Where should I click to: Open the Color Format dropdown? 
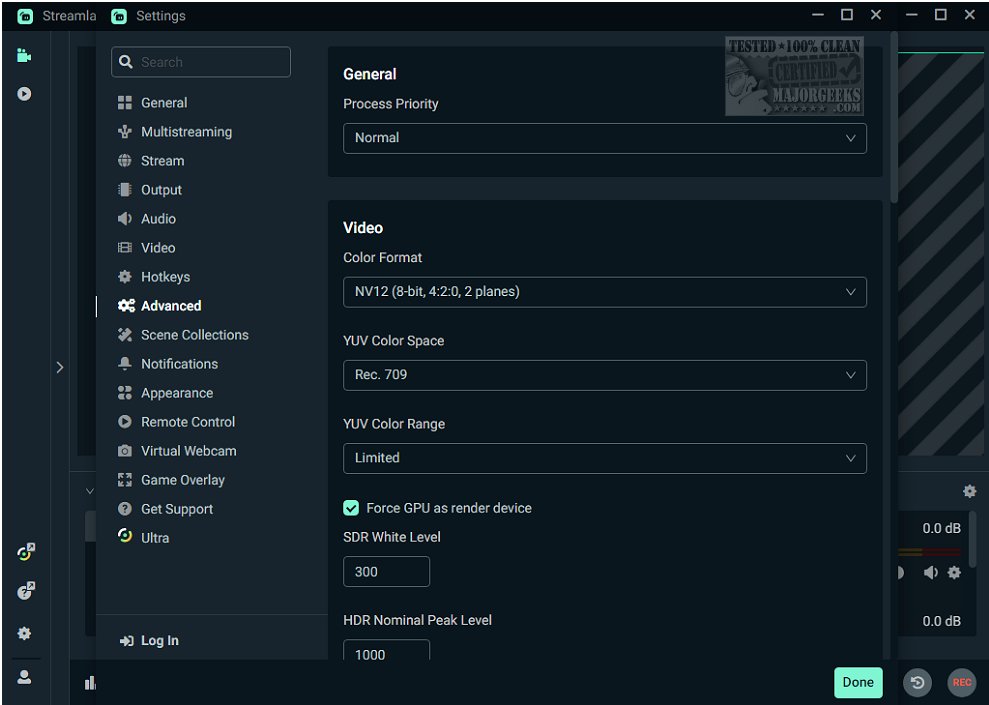[604, 292]
